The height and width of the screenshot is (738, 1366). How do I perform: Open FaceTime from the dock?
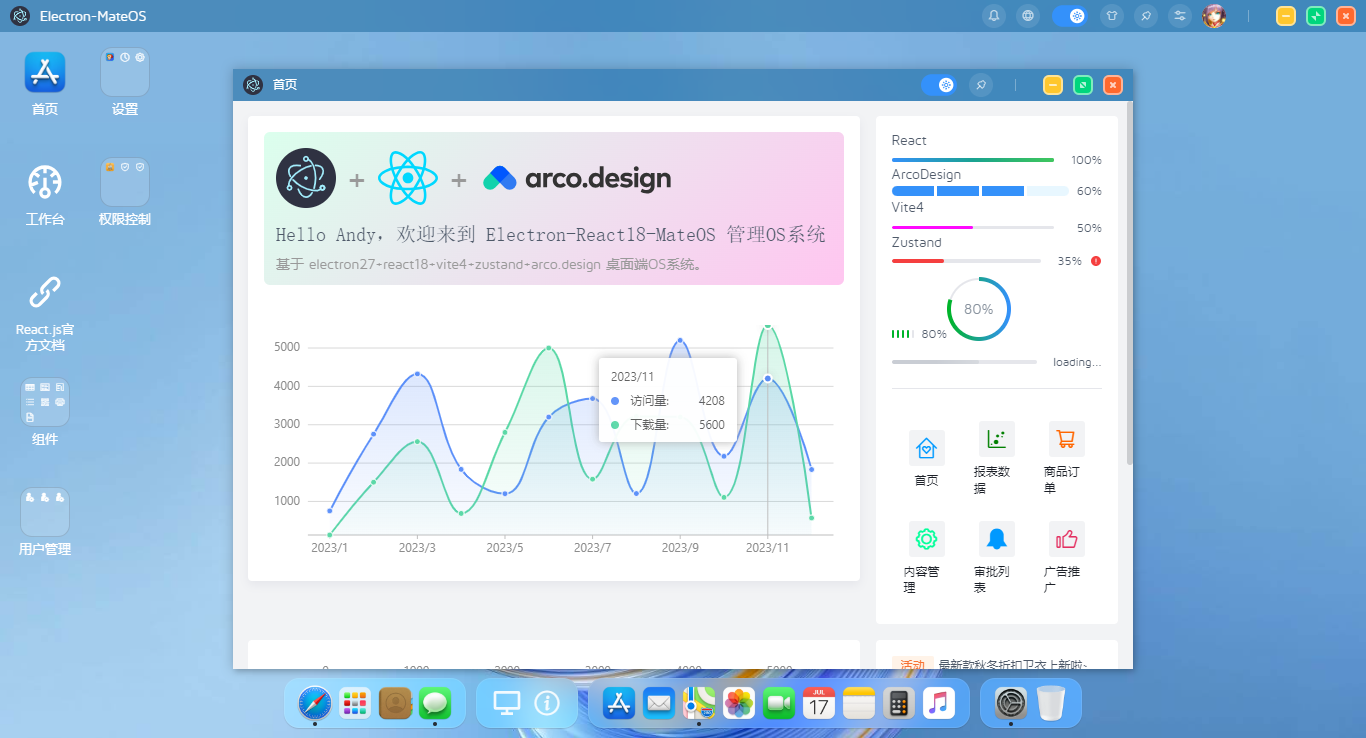tap(779, 704)
